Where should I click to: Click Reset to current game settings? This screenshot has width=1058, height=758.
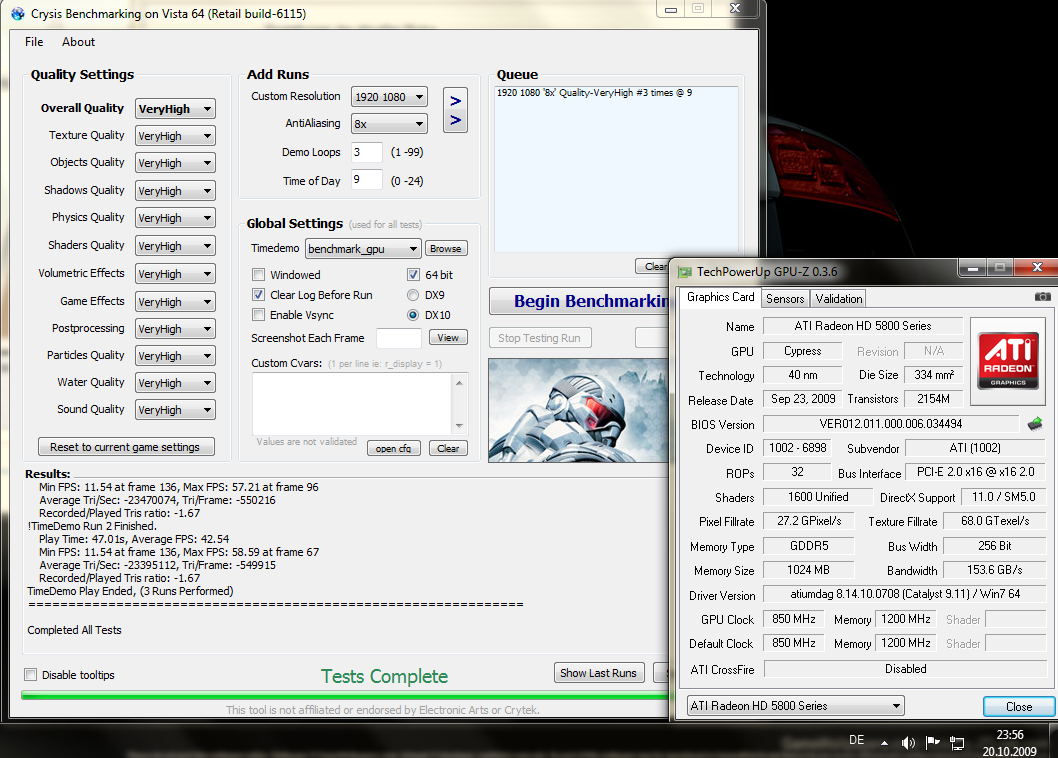(x=126, y=447)
